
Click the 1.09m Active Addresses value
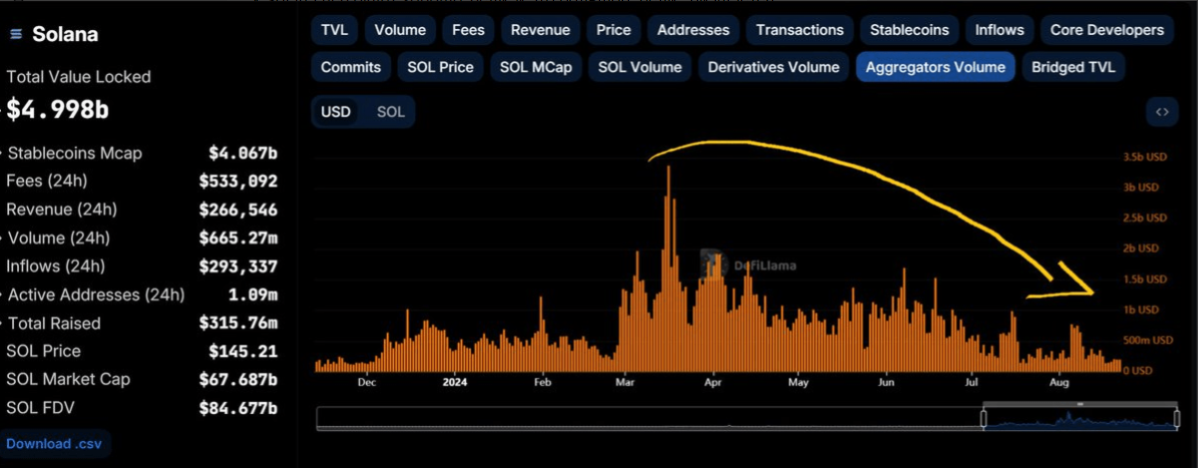click(x=253, y=295)
